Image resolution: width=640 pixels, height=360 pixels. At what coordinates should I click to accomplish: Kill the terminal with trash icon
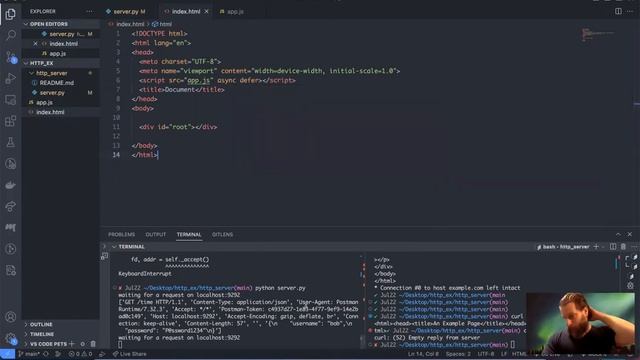tap(623, 247)
